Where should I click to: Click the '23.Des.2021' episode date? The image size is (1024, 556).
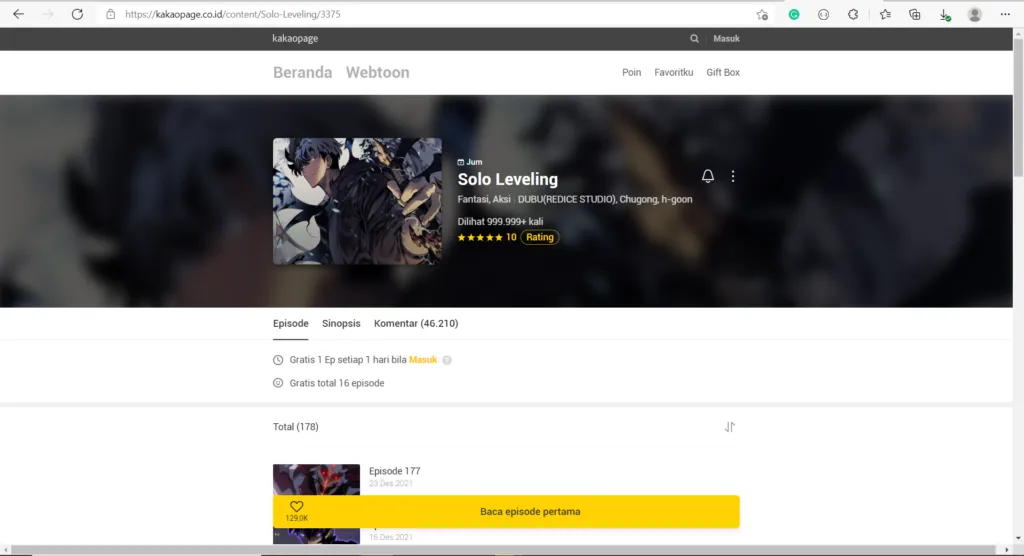pos(391,483)
